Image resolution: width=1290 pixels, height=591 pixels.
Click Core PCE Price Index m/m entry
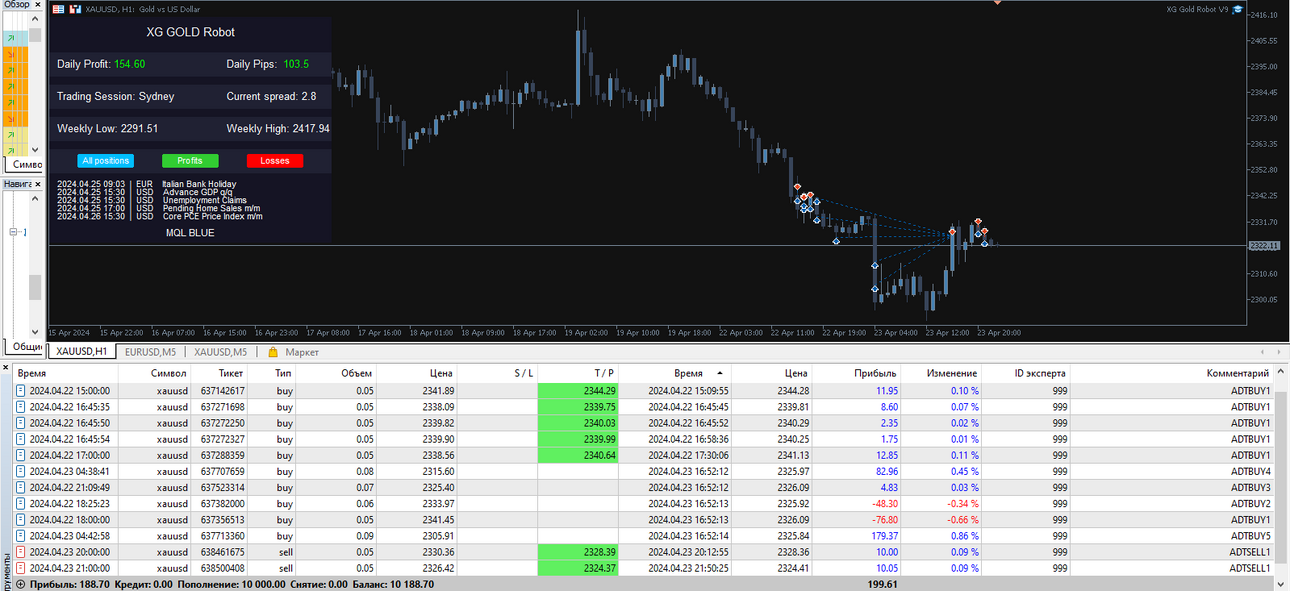pyautogui.click(x=212, y=216)
